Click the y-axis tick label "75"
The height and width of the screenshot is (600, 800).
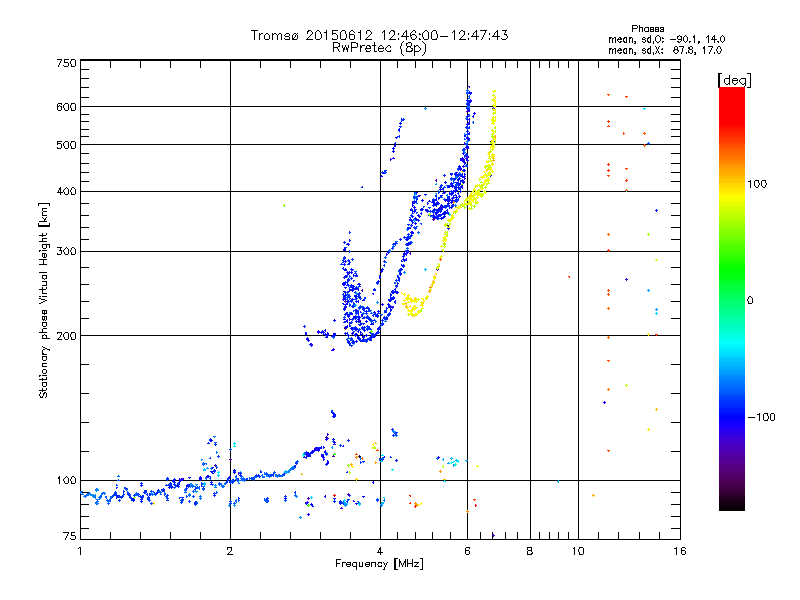70,536
